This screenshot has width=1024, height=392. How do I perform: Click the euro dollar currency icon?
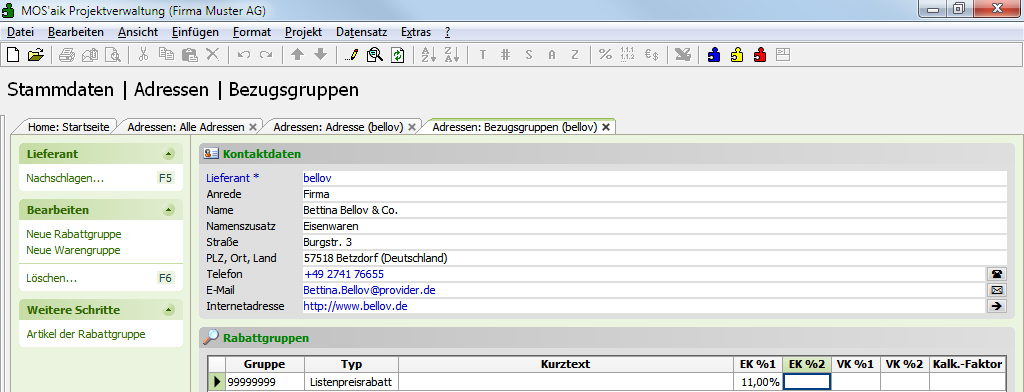pyautogui.click(x=651, y=55)
